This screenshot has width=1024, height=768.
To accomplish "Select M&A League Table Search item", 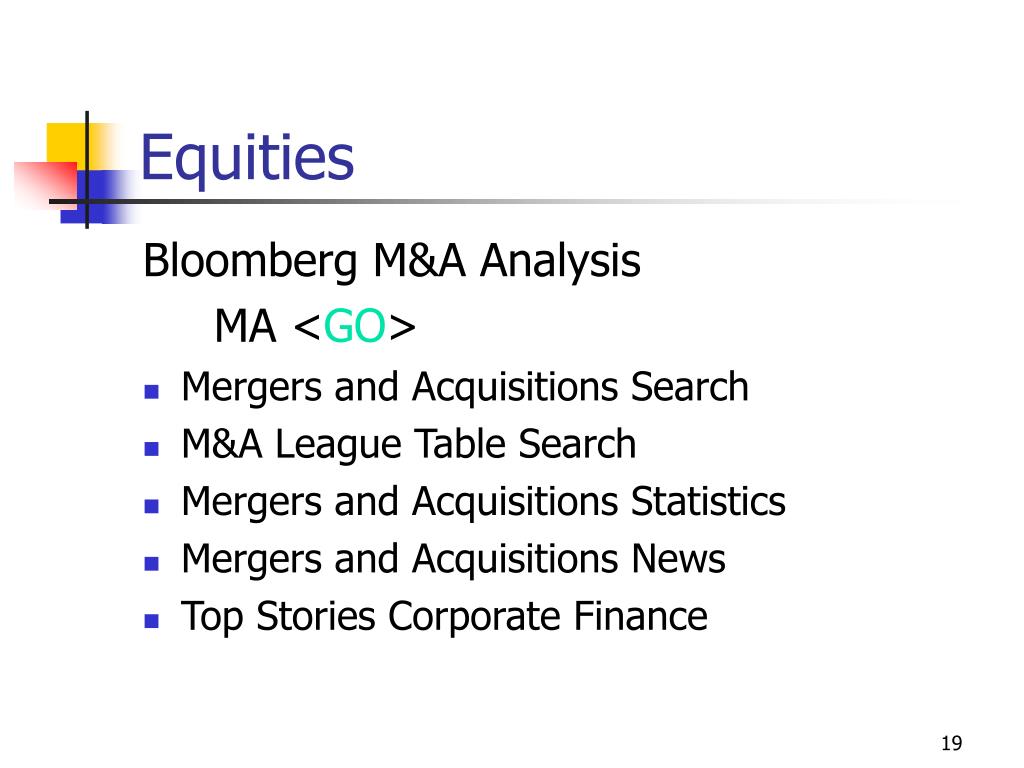I will [x=408, y=444].
